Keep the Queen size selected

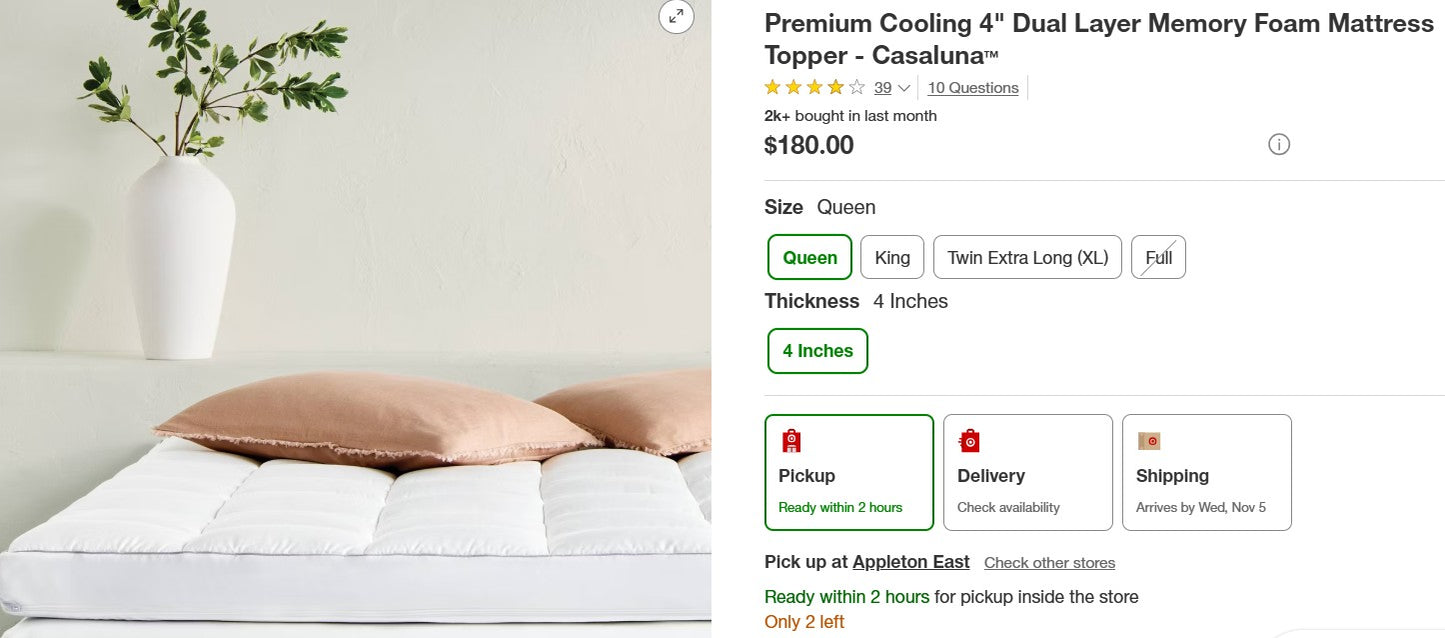[x=809, y=257]
